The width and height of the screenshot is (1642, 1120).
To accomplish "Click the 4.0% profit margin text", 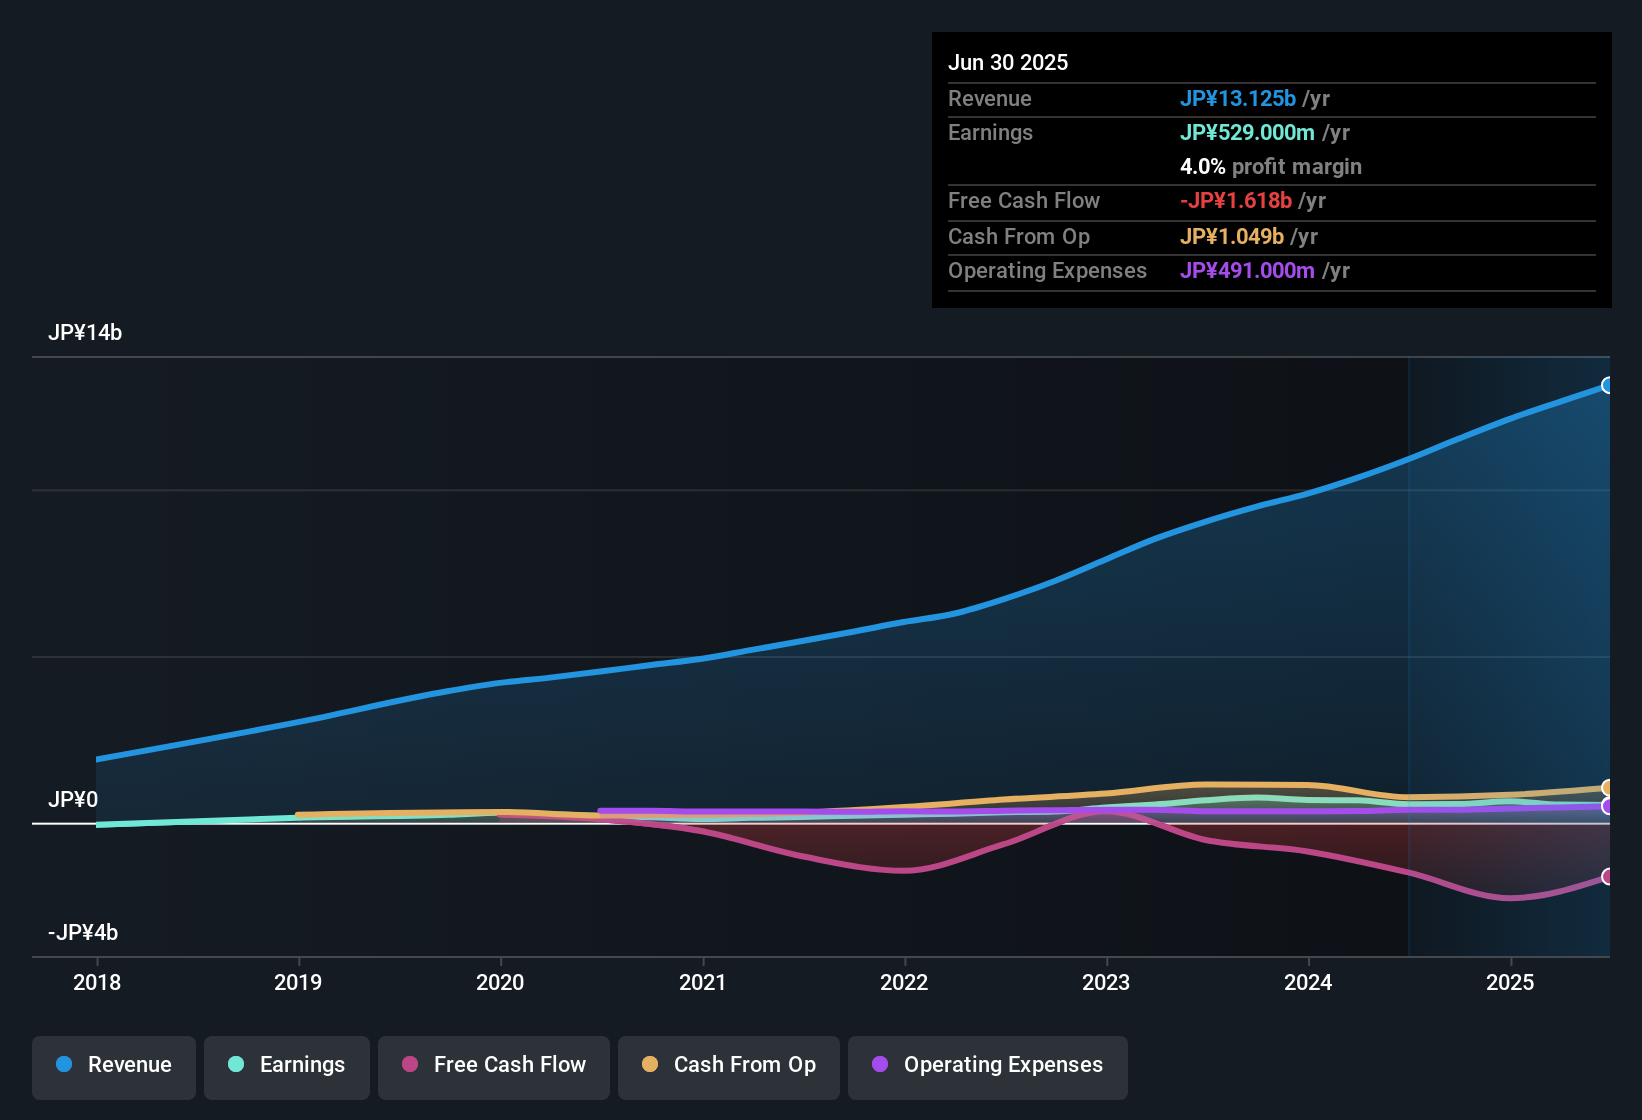I will coord(1271,167).
